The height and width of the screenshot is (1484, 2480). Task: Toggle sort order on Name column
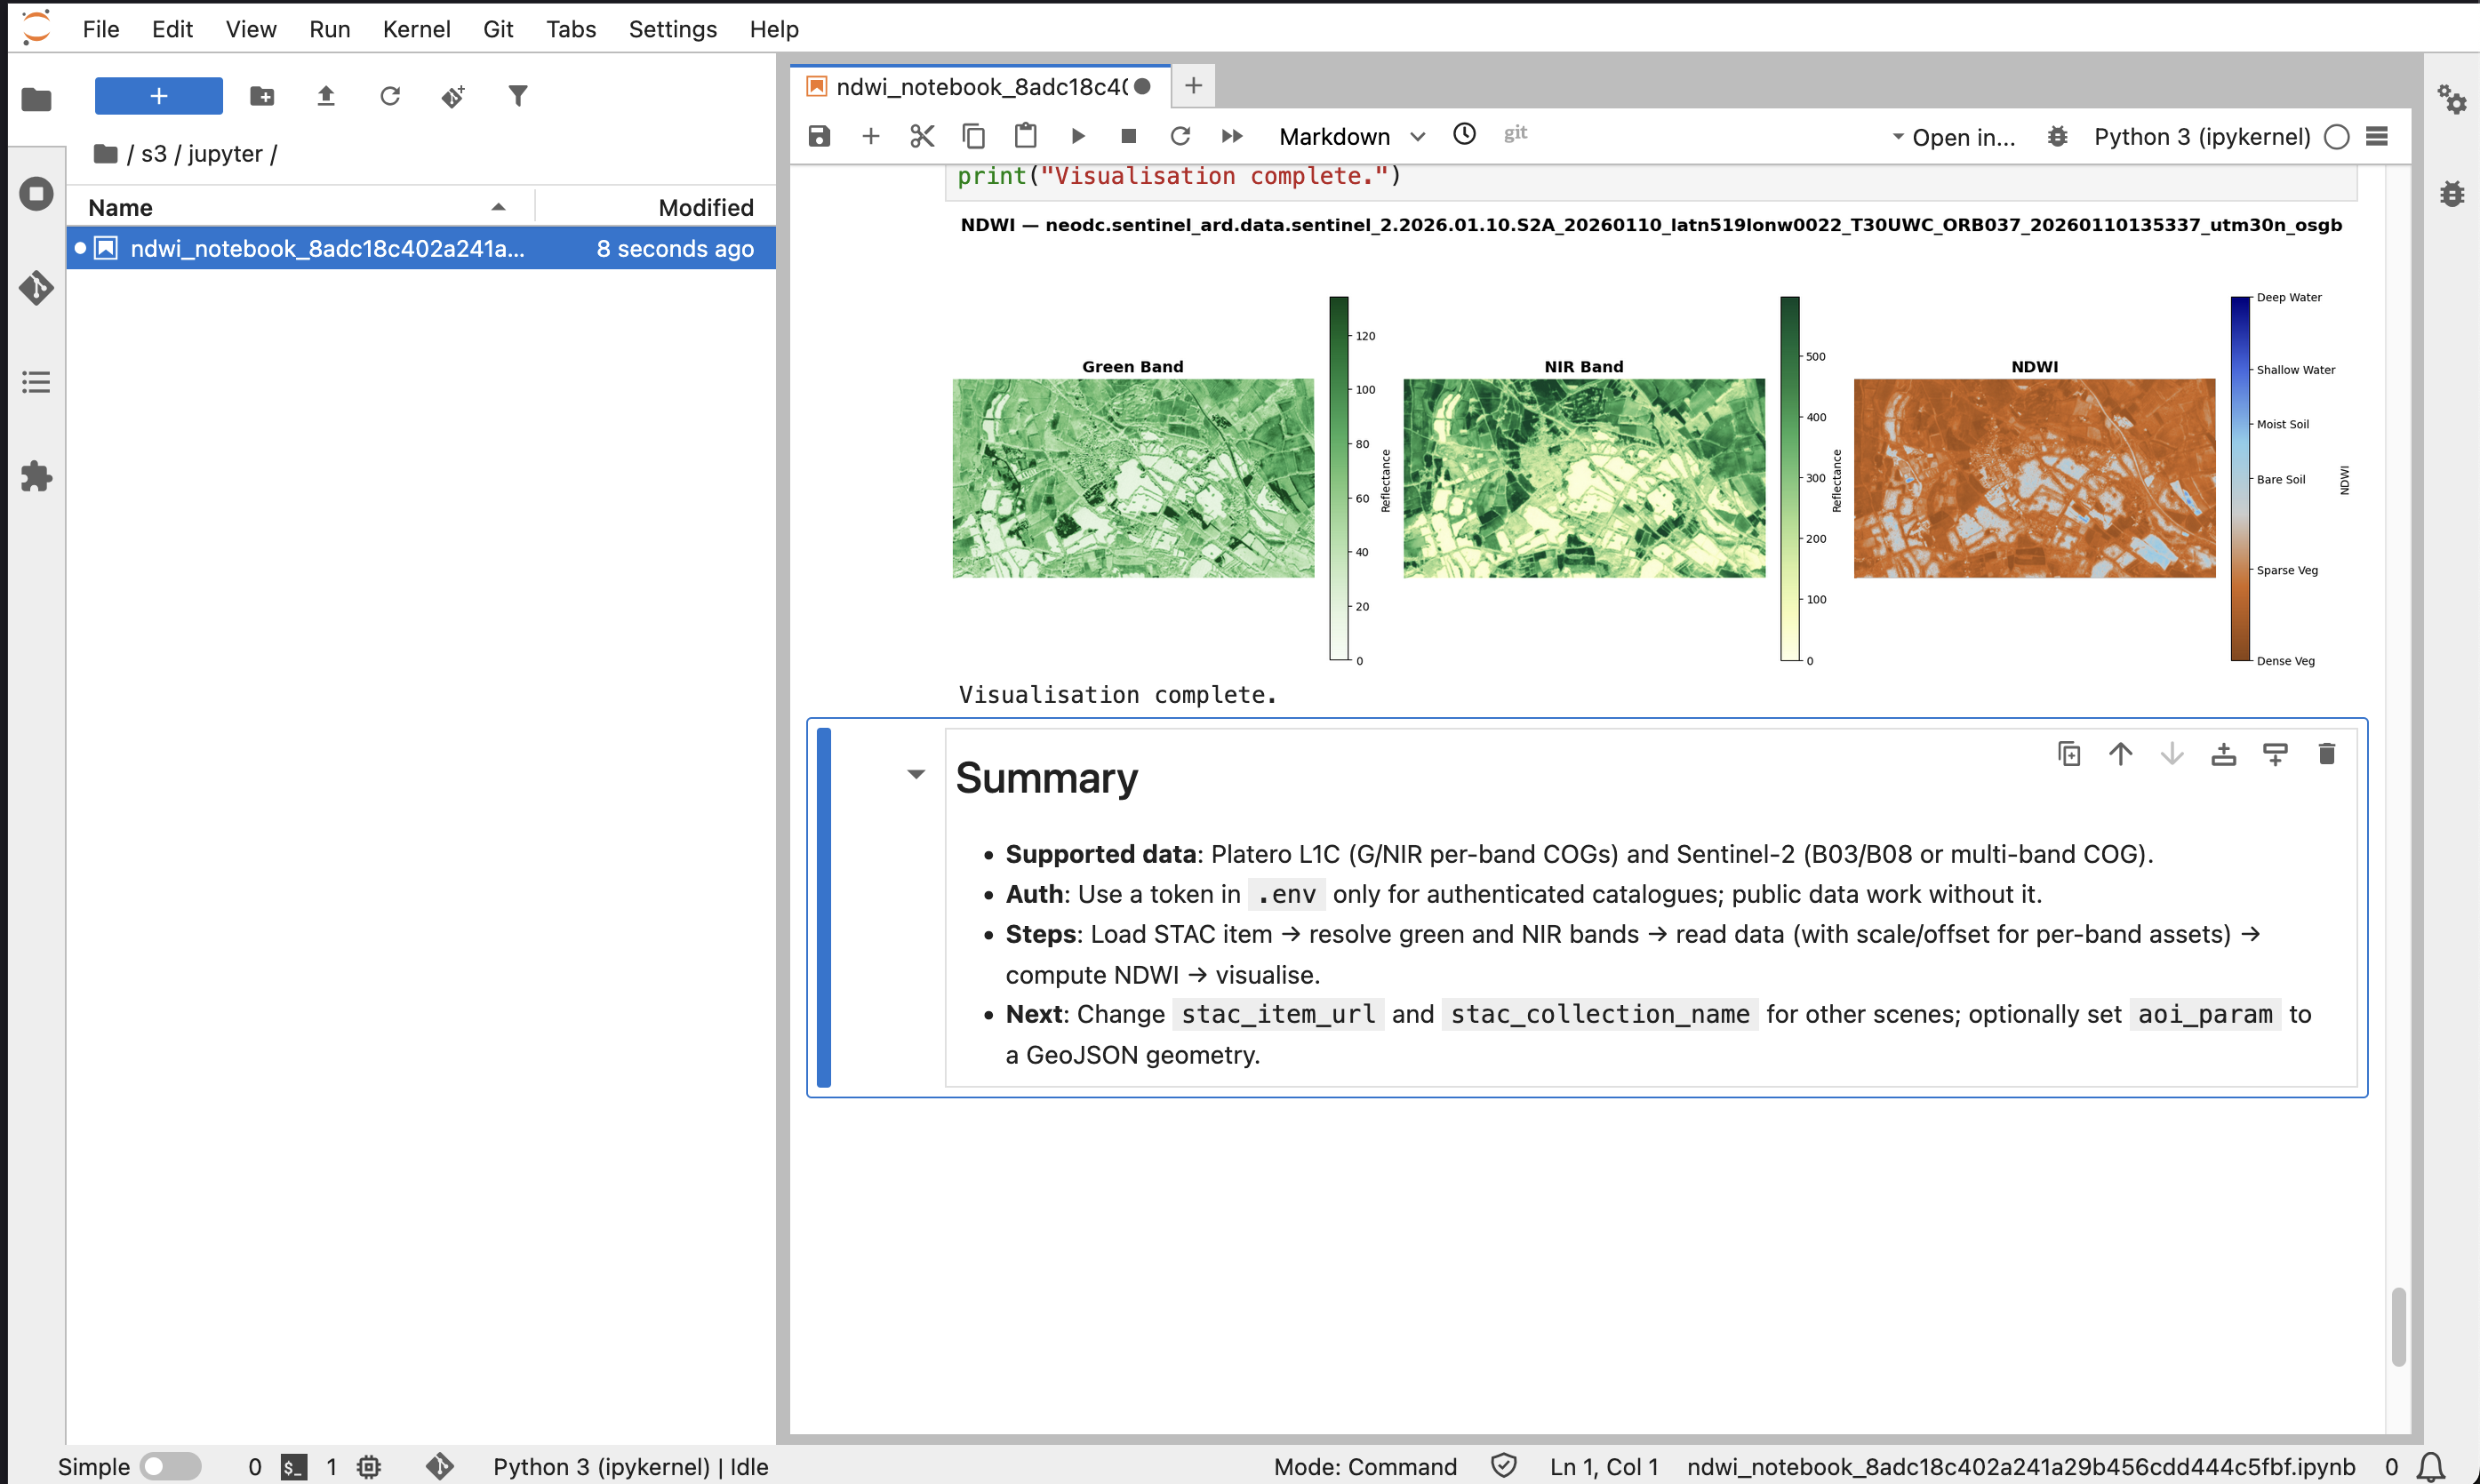tap(499, 207)
